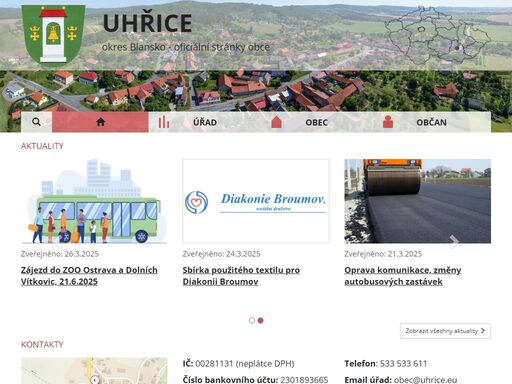Image resolution: width=512 pixels, height=384 pixels.
Task: Click the bank account number 2301893665
Action: (x=304, y=380)
